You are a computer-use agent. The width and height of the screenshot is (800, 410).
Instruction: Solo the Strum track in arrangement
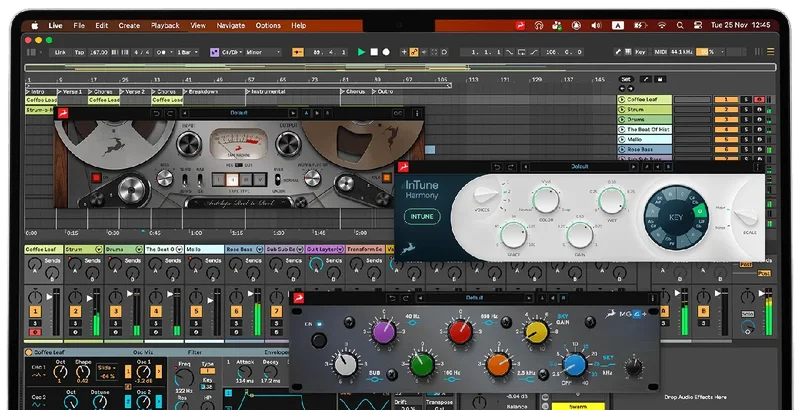[x=746, y=110]
